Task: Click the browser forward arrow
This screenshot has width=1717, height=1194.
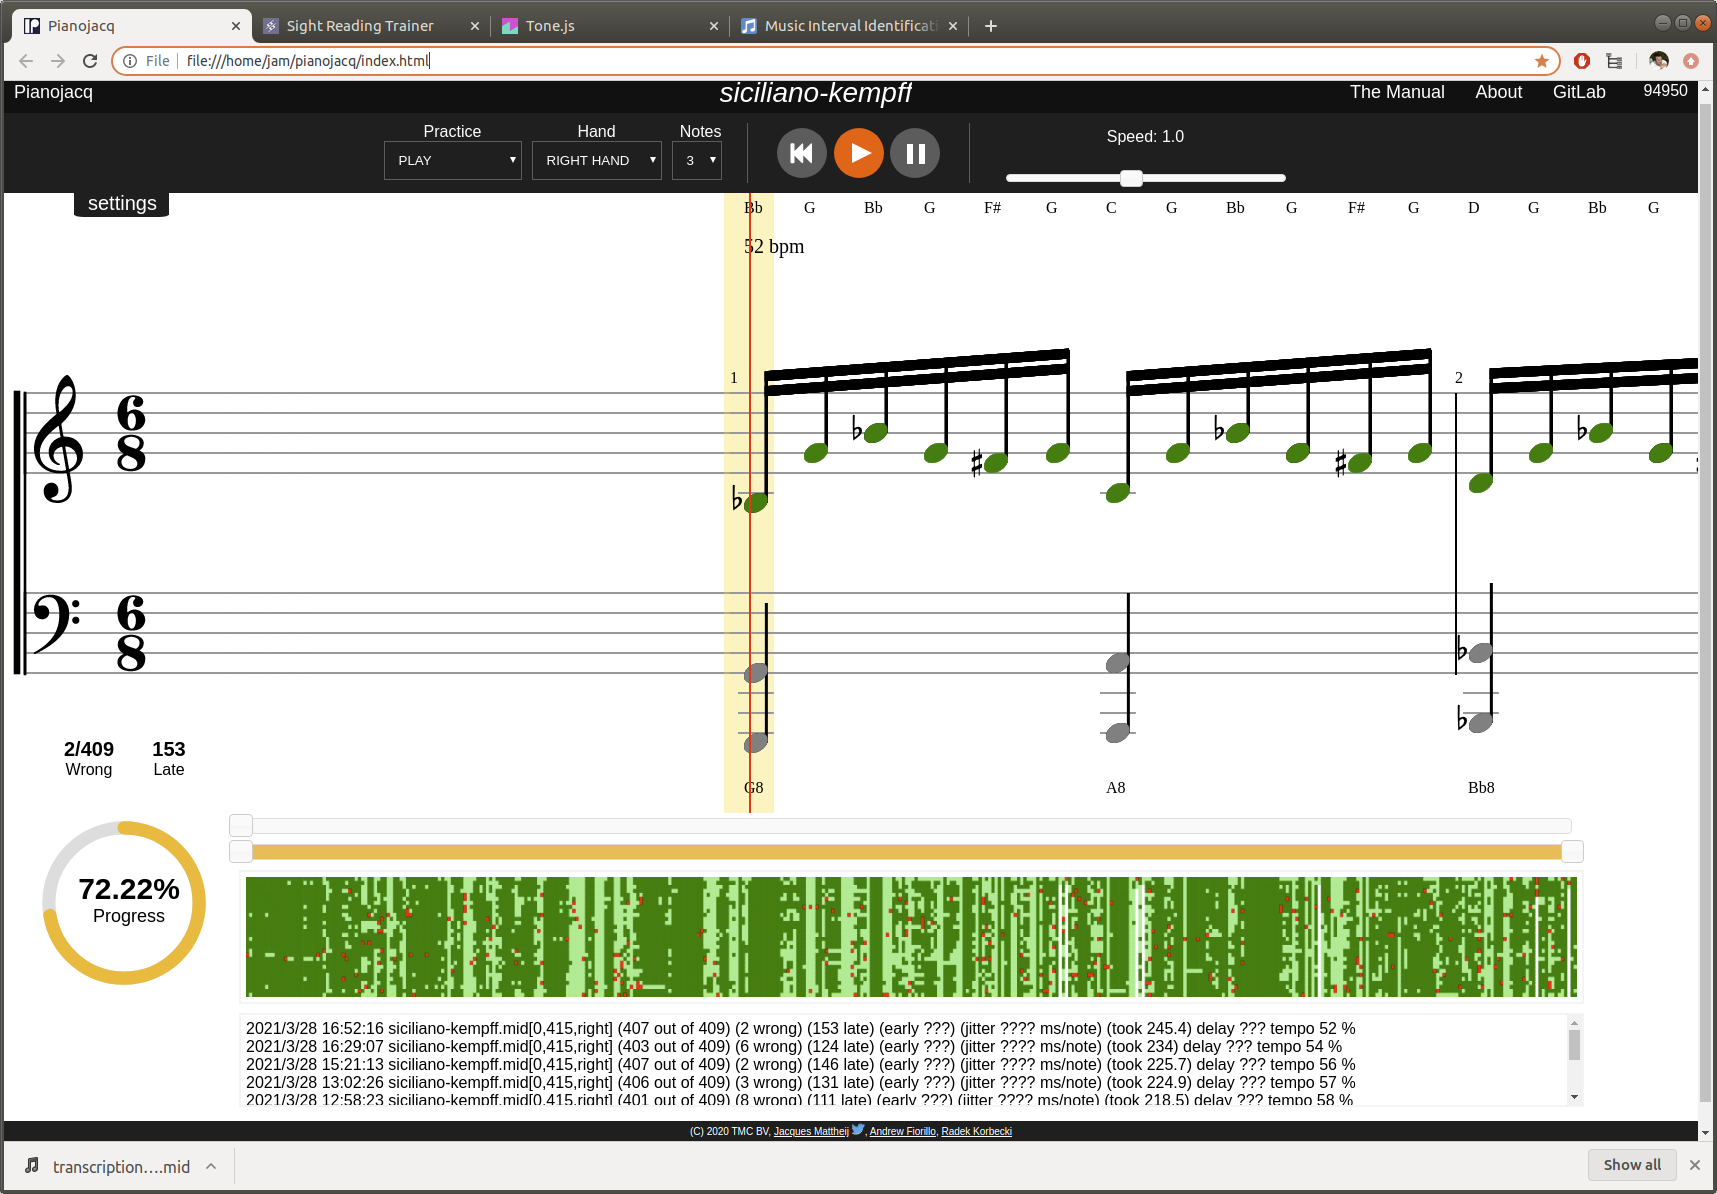Action: click(58, 61)
